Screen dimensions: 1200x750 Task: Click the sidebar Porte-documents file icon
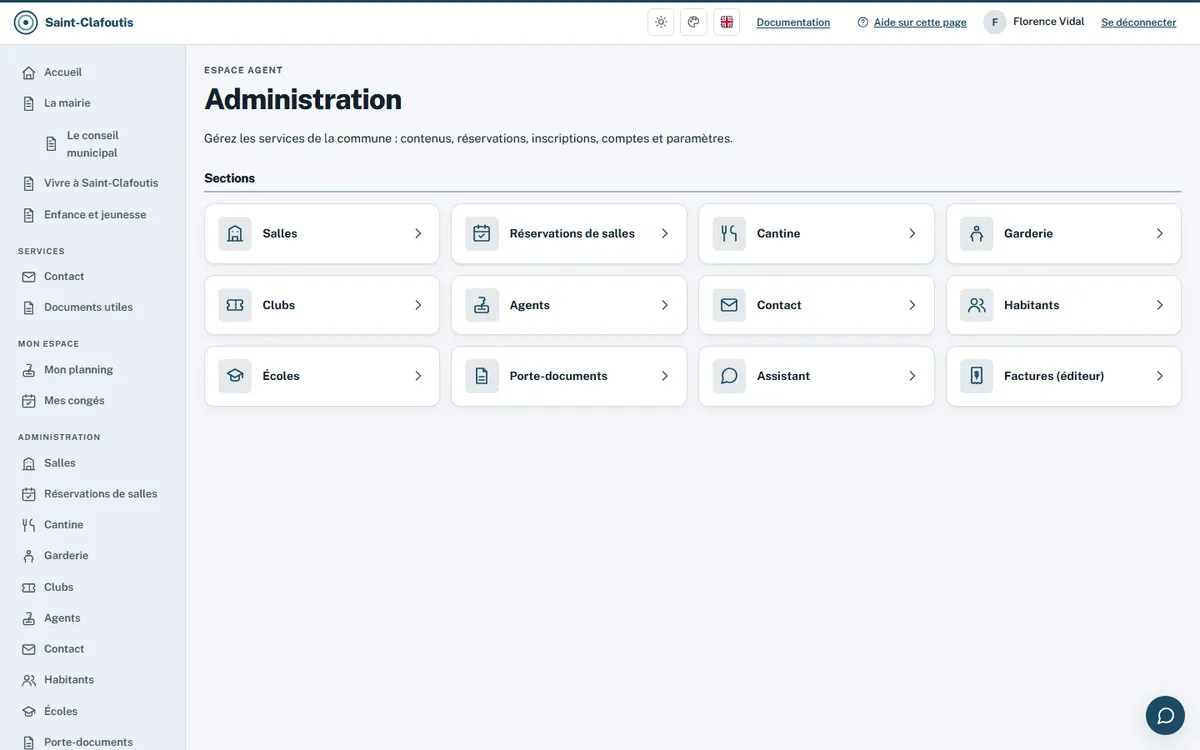pos(29,742)
